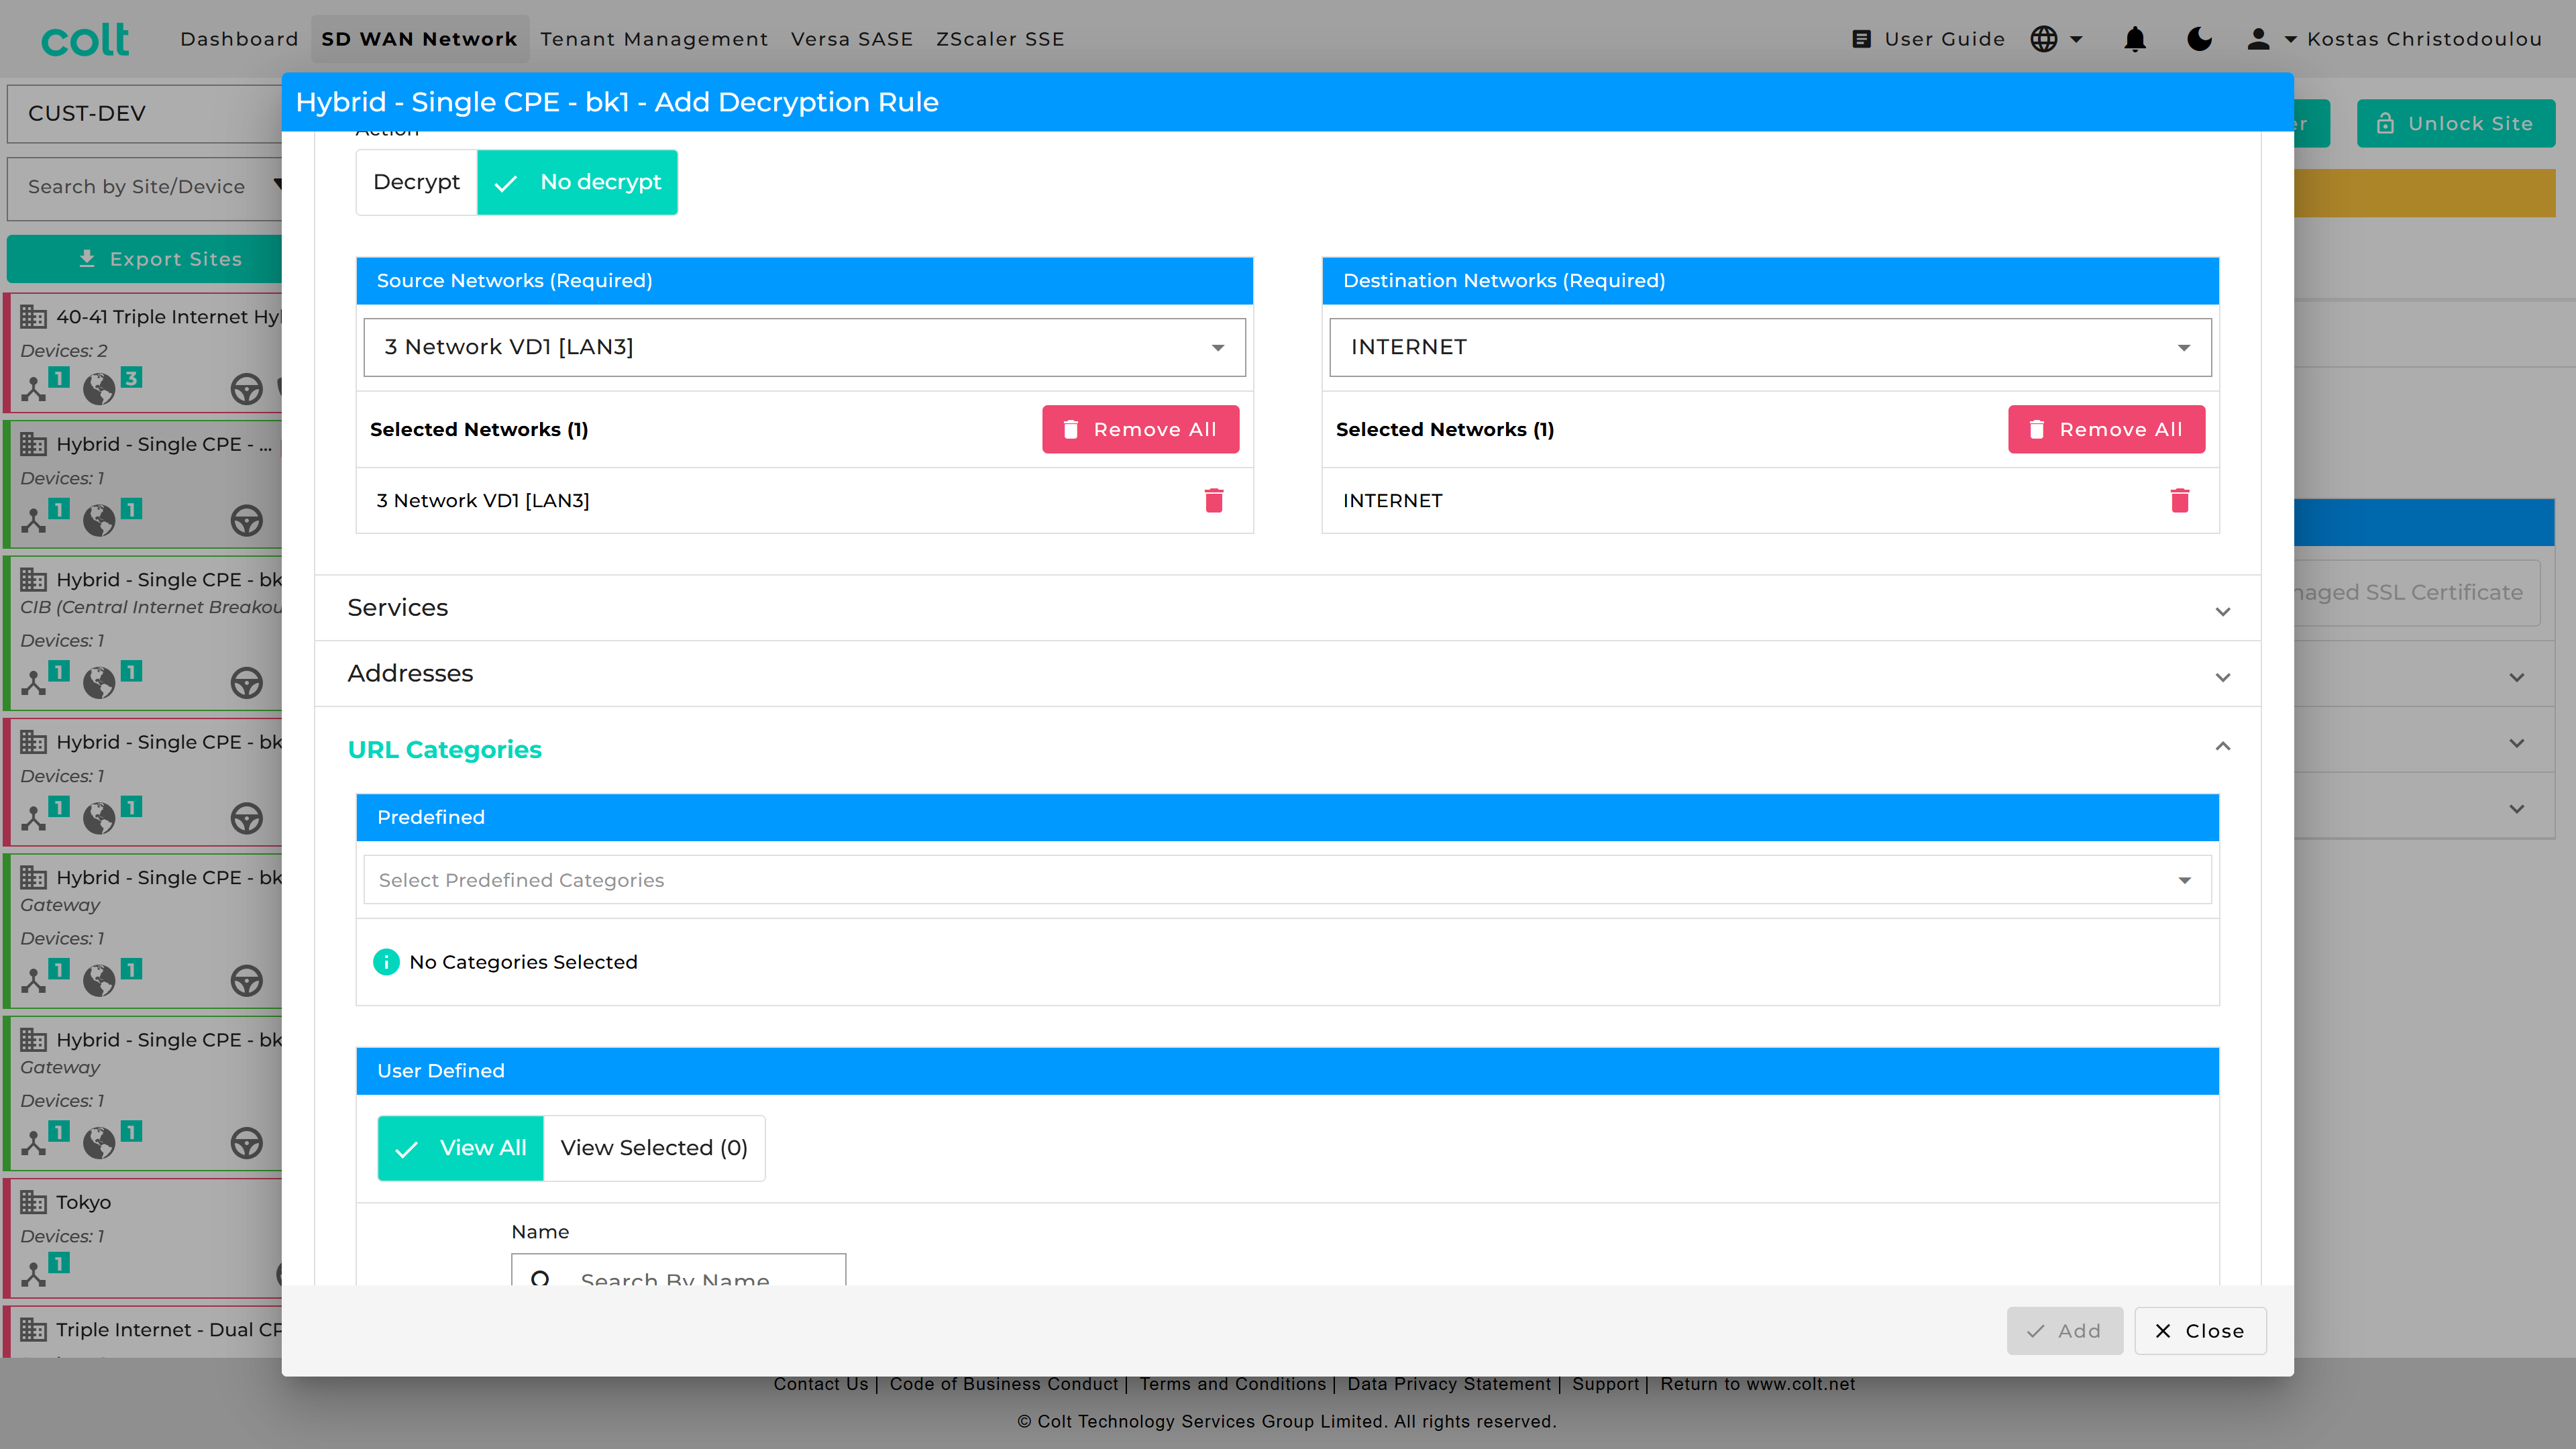Screen dimensions: 2576x1449
Task: Remove all selected source networks
Action: 1140,429
